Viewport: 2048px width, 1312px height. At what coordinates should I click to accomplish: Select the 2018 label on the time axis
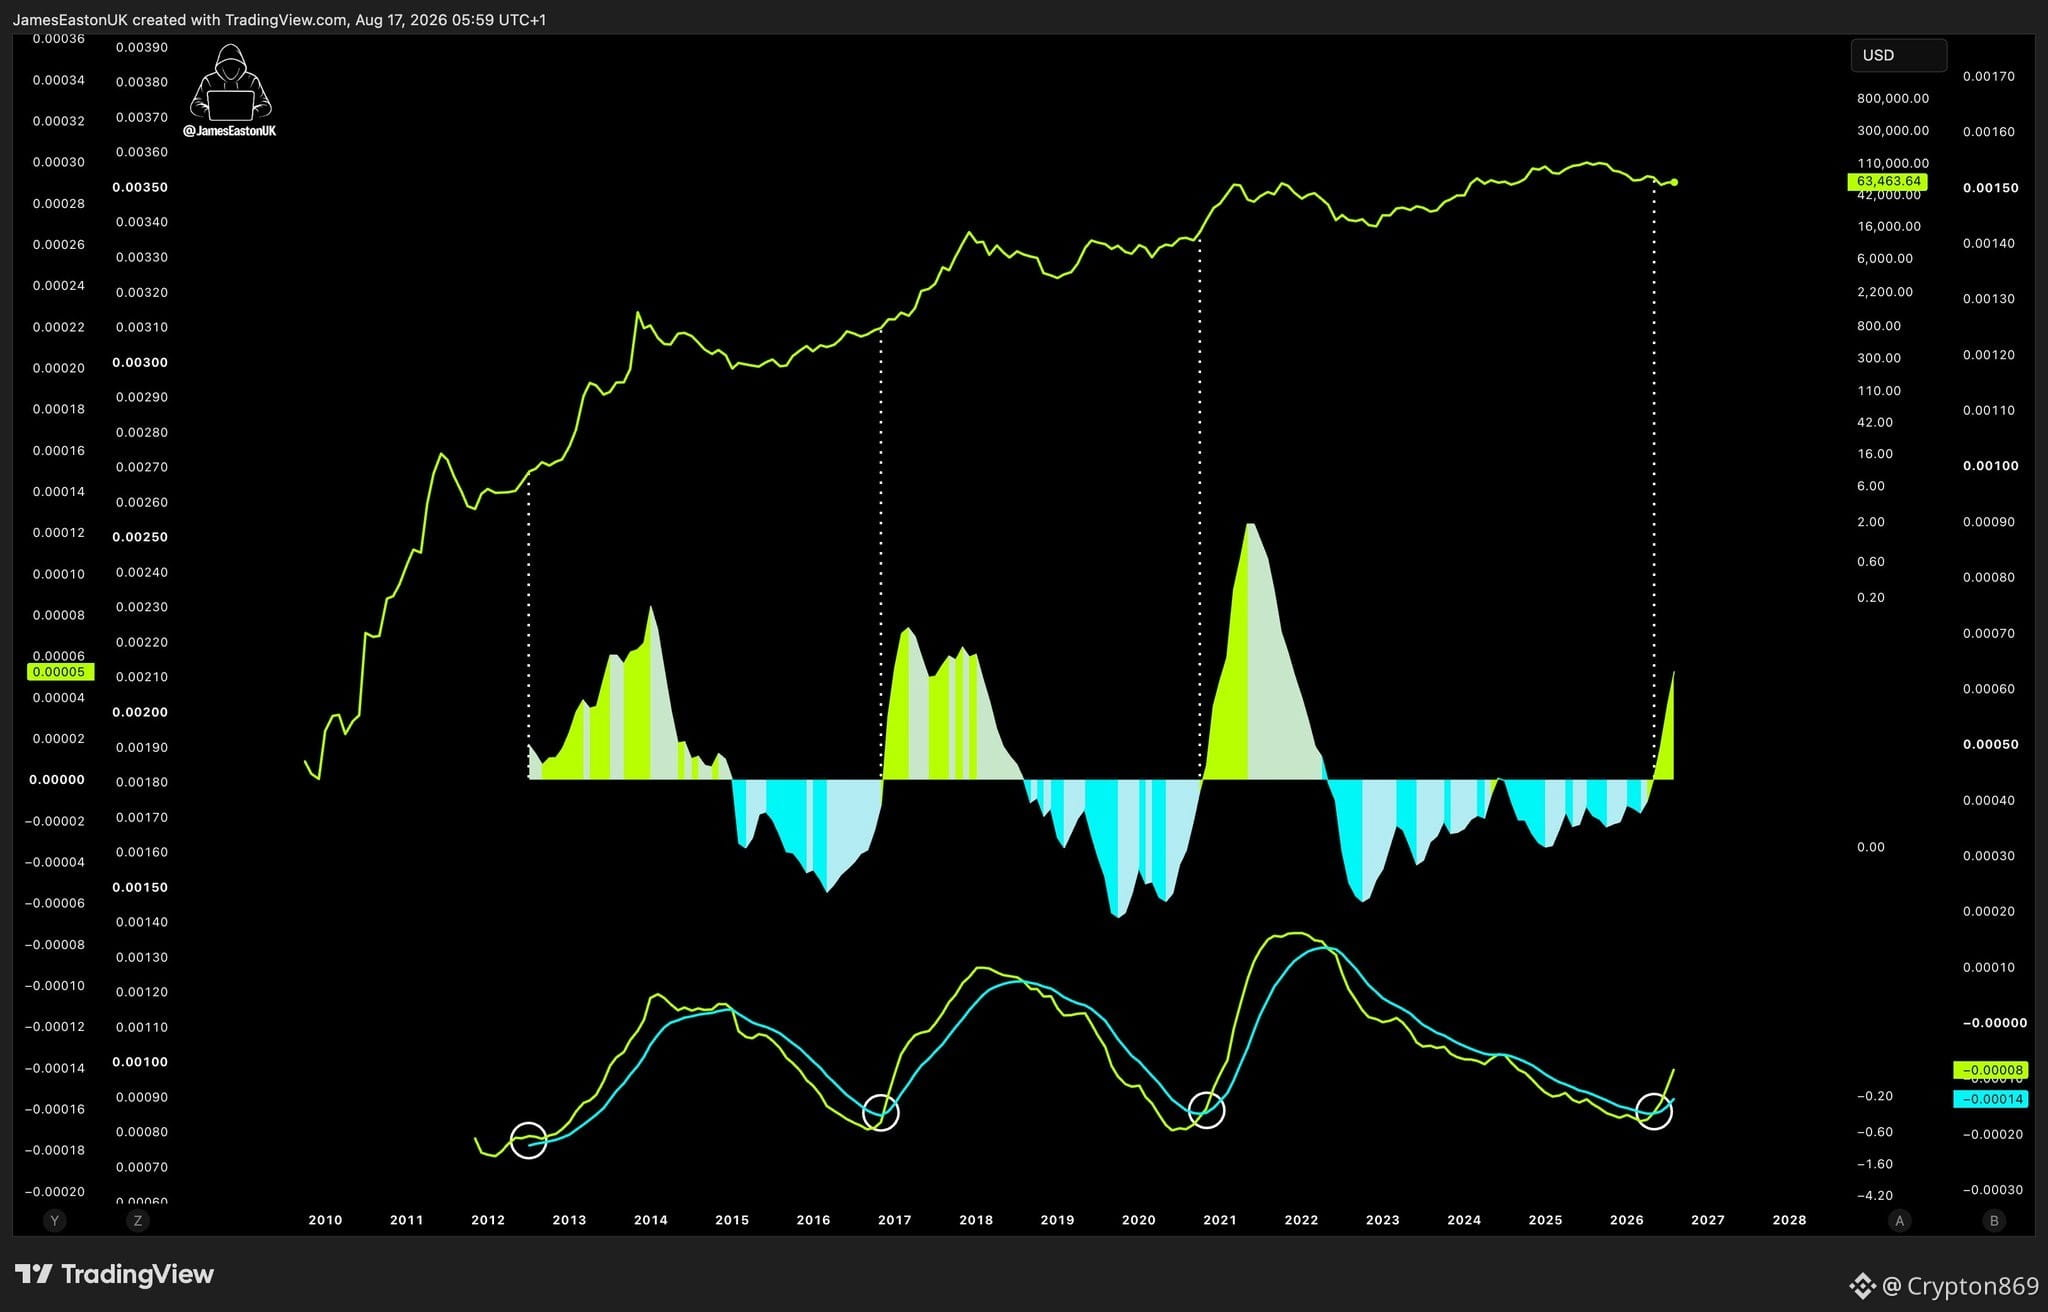point(976,1220)
